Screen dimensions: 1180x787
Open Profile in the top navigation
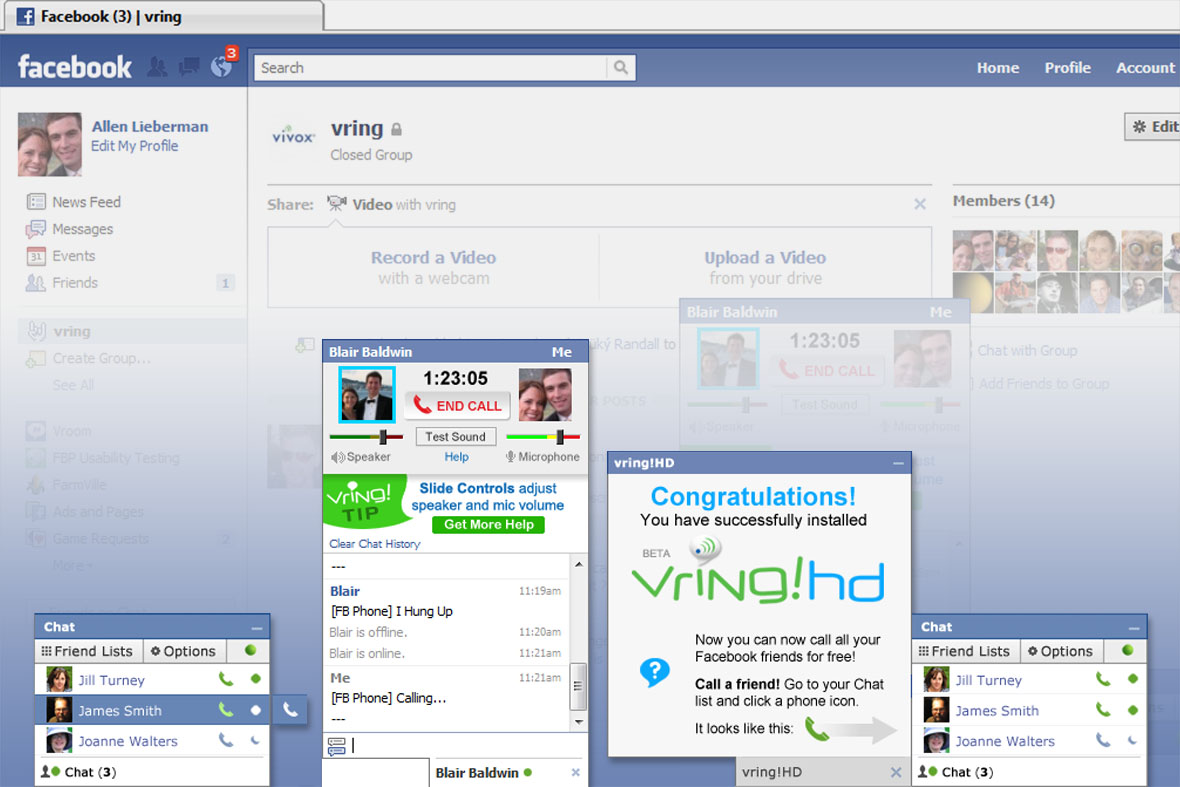coord(1067,68)
